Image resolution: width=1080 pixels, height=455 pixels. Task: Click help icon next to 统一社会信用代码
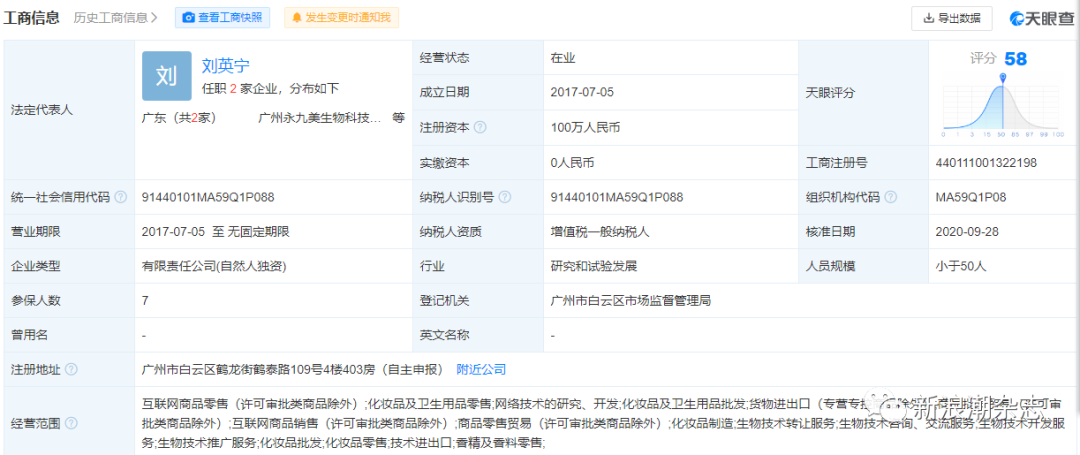[x=121, y=197]
